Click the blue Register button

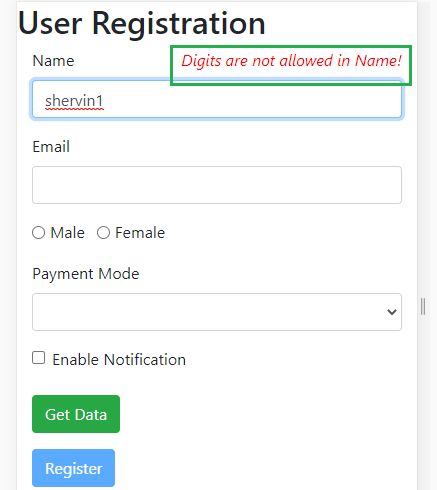pos(73,468)
